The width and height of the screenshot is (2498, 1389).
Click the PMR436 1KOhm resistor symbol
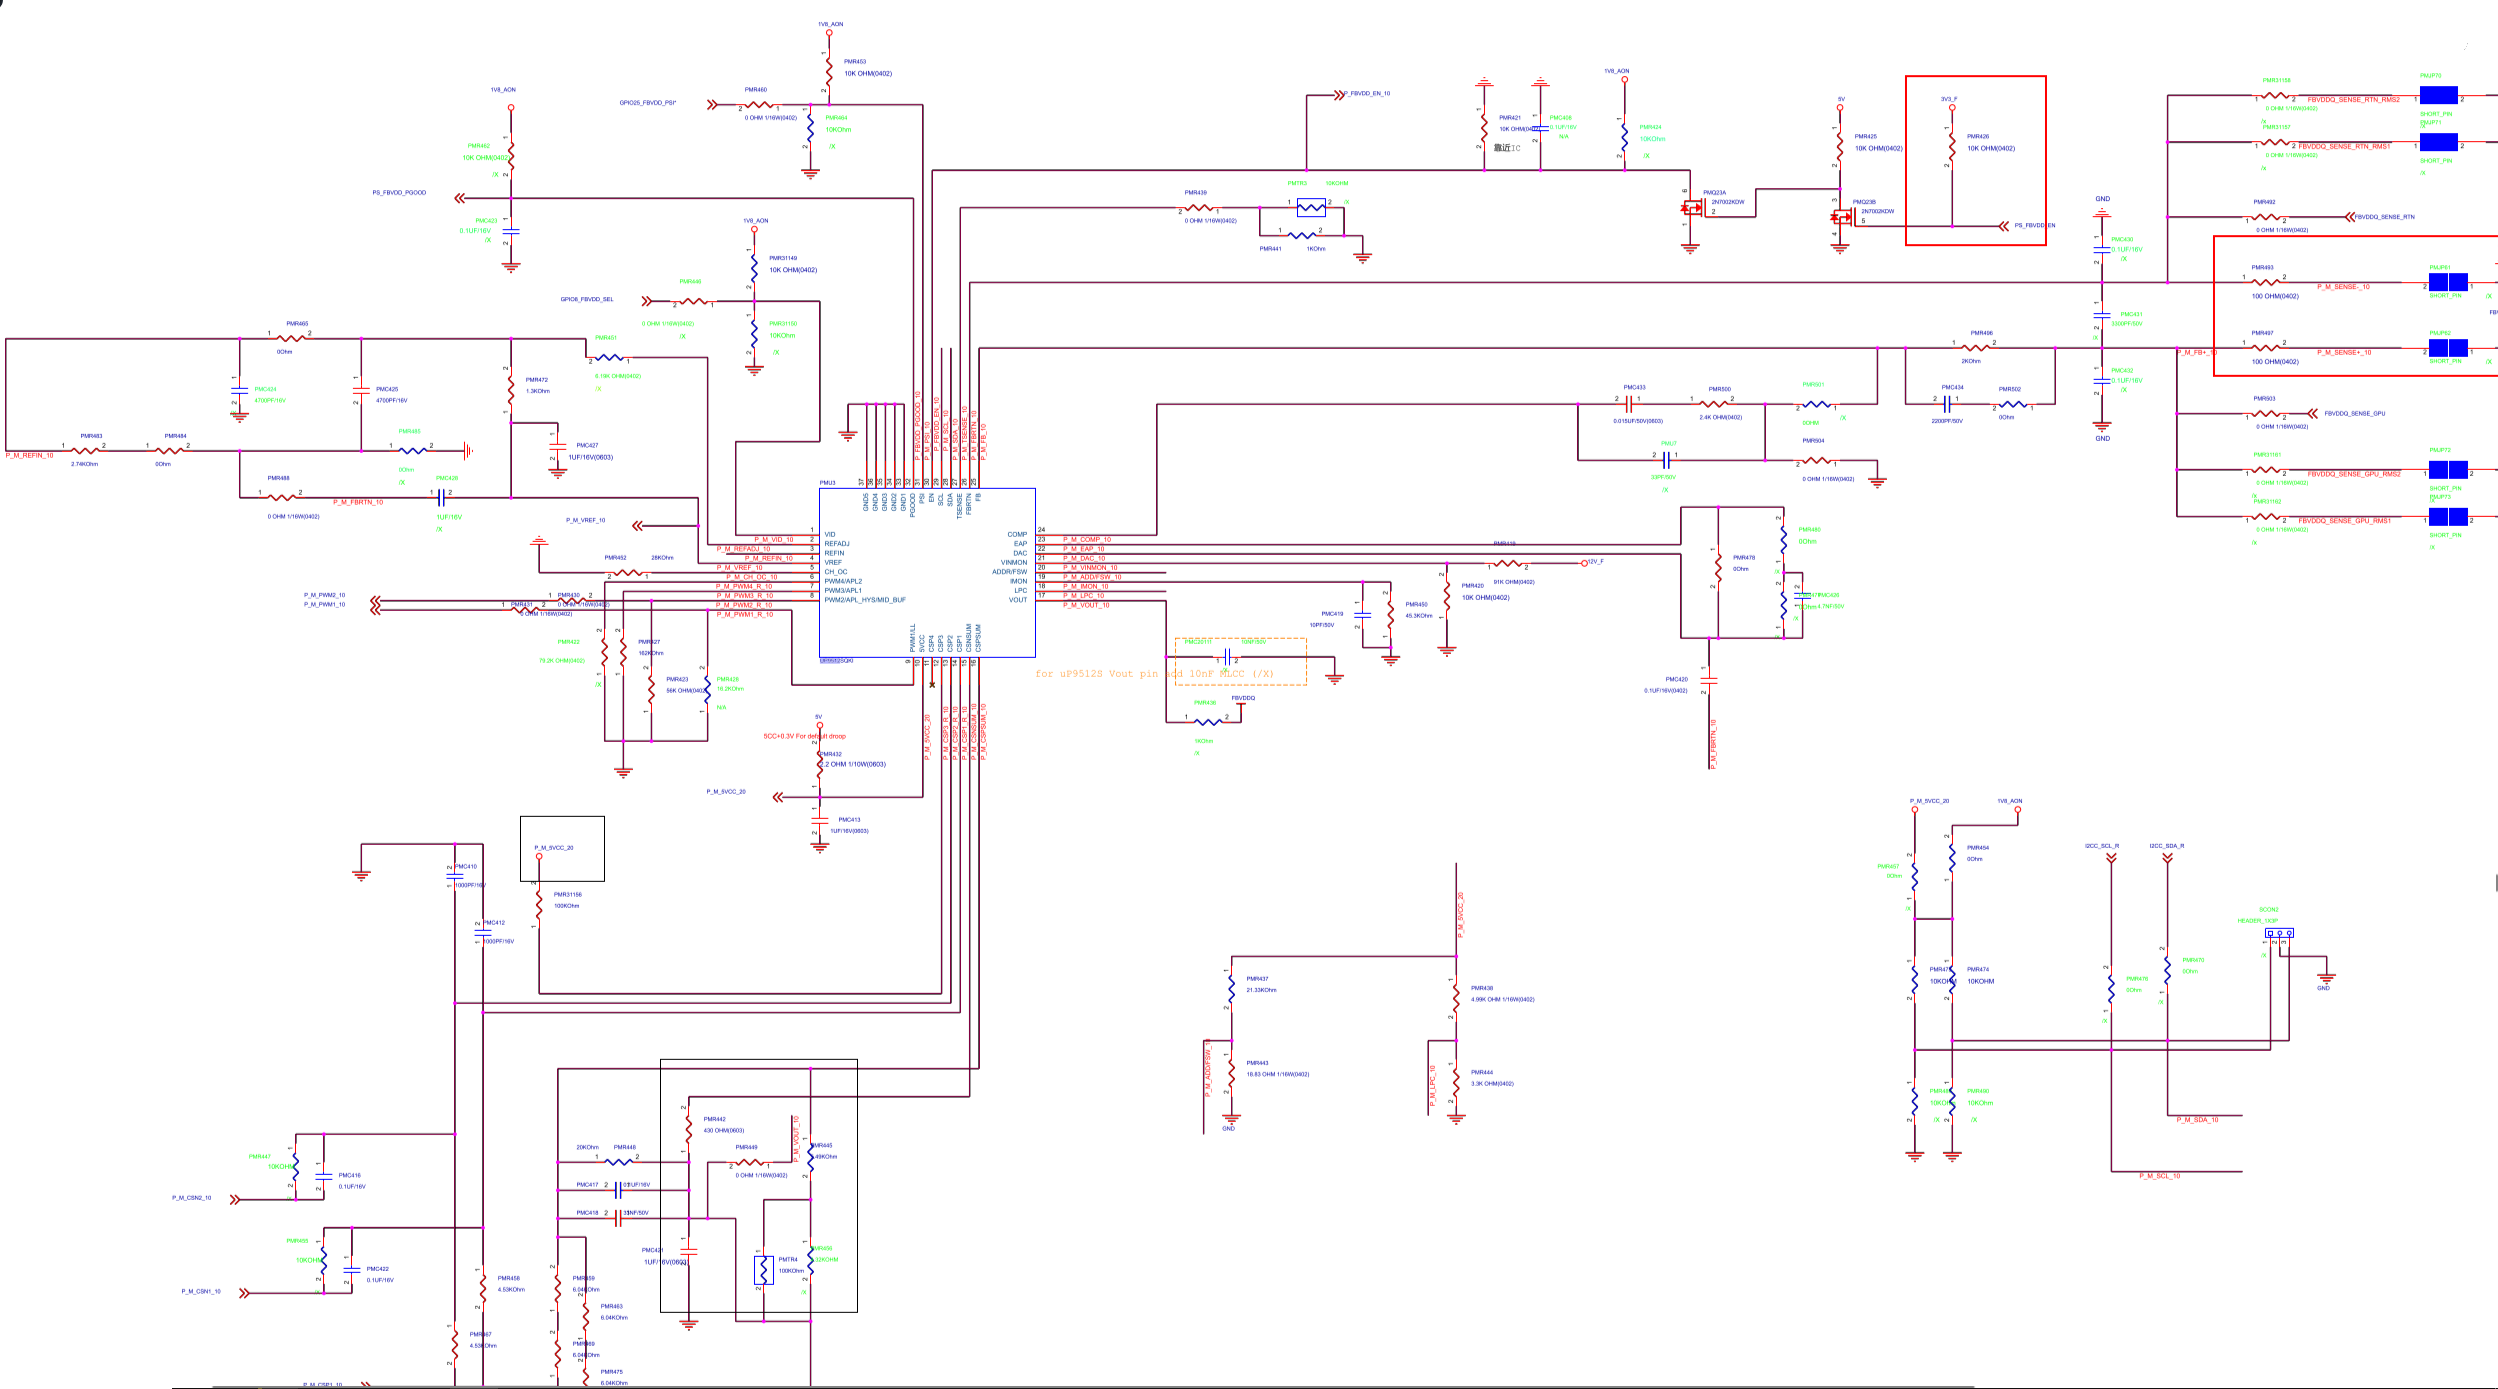tap(1207, 721)
